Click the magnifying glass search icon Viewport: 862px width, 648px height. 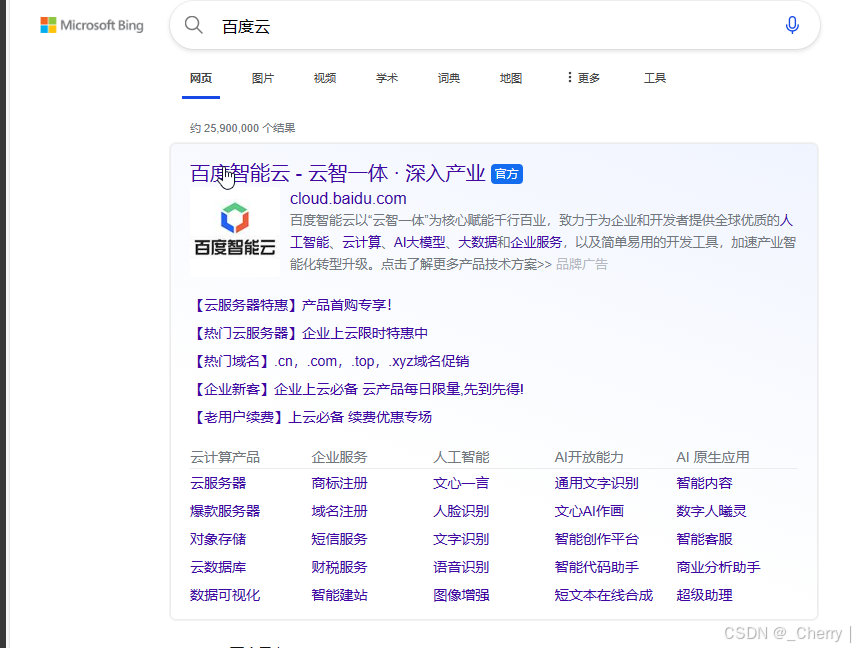click(194, 25)
